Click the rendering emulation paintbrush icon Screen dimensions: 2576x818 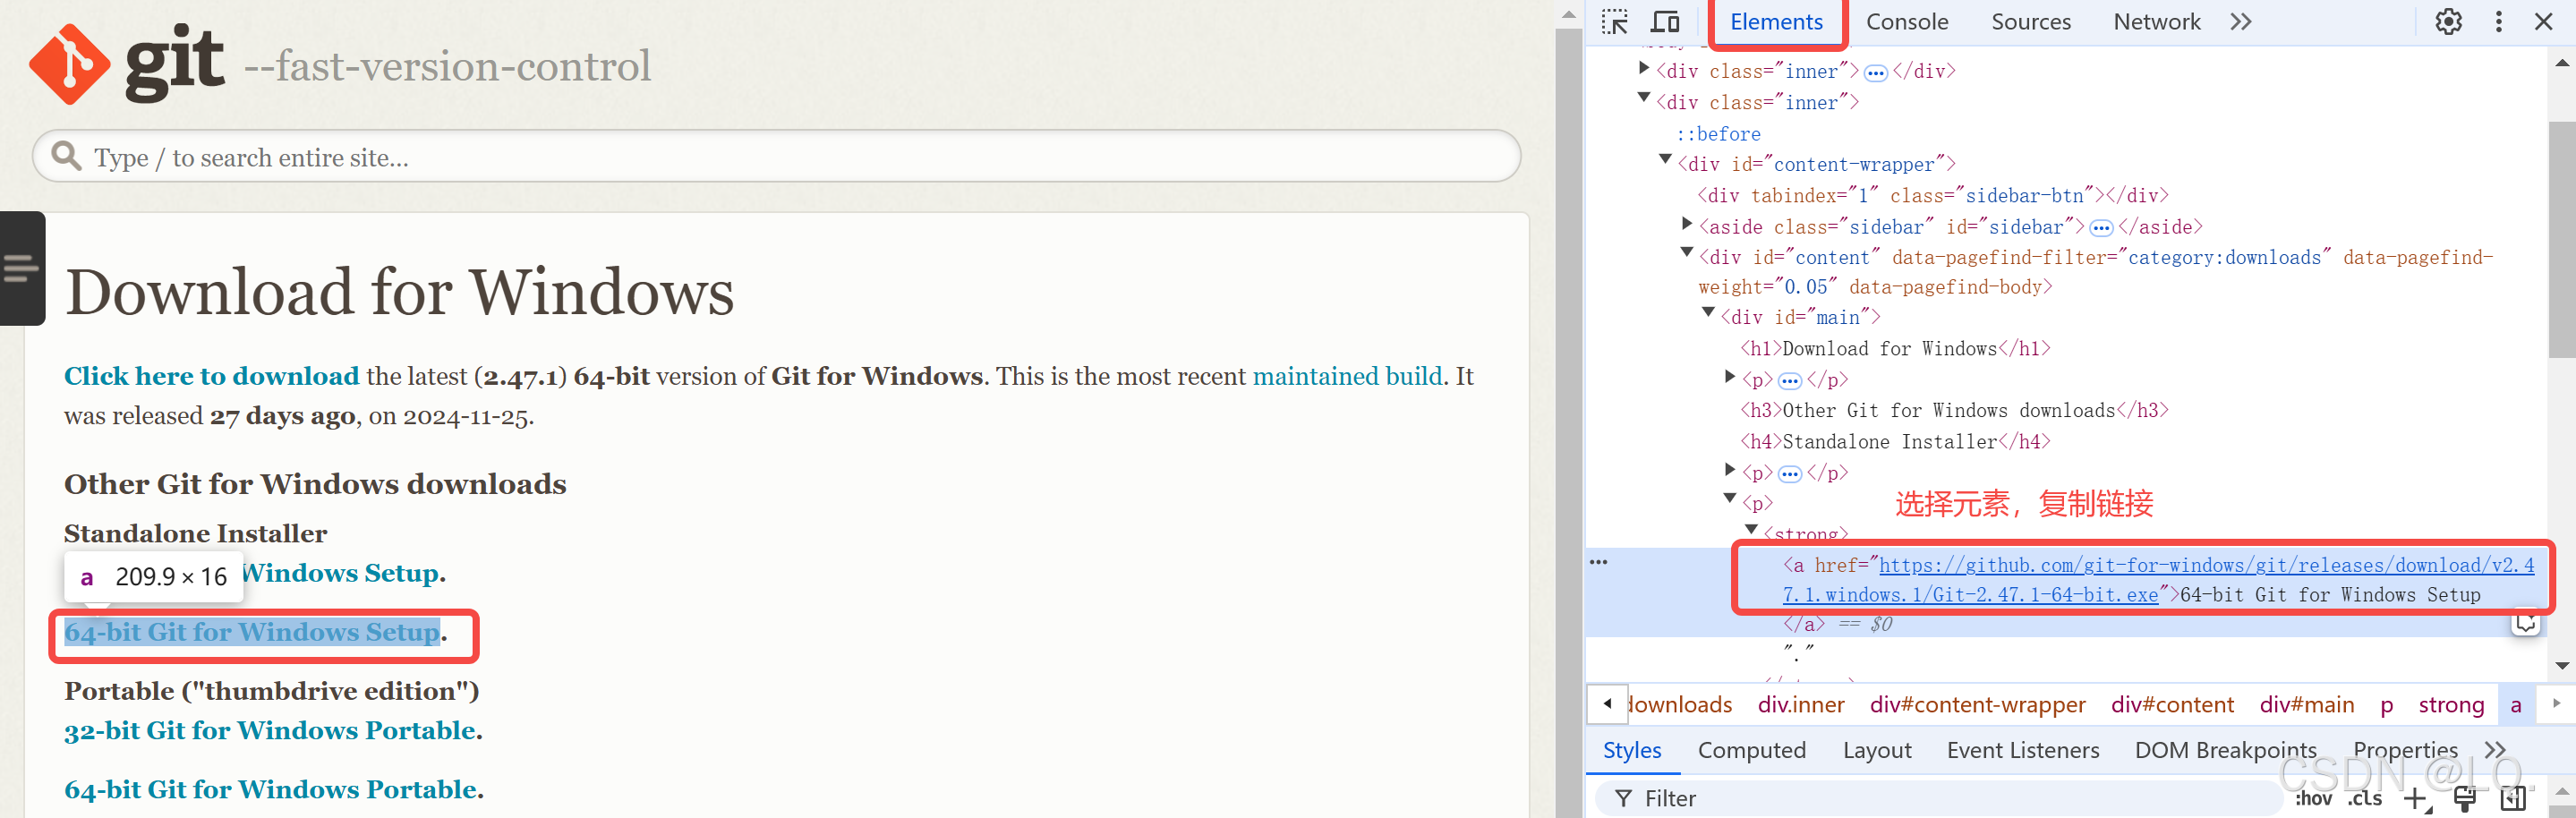[x=2465, y=798]
